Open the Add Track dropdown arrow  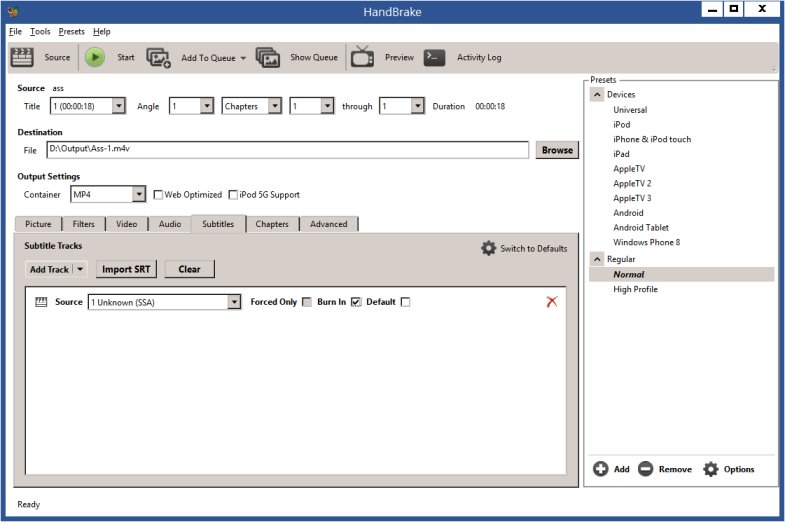(80, 269)
